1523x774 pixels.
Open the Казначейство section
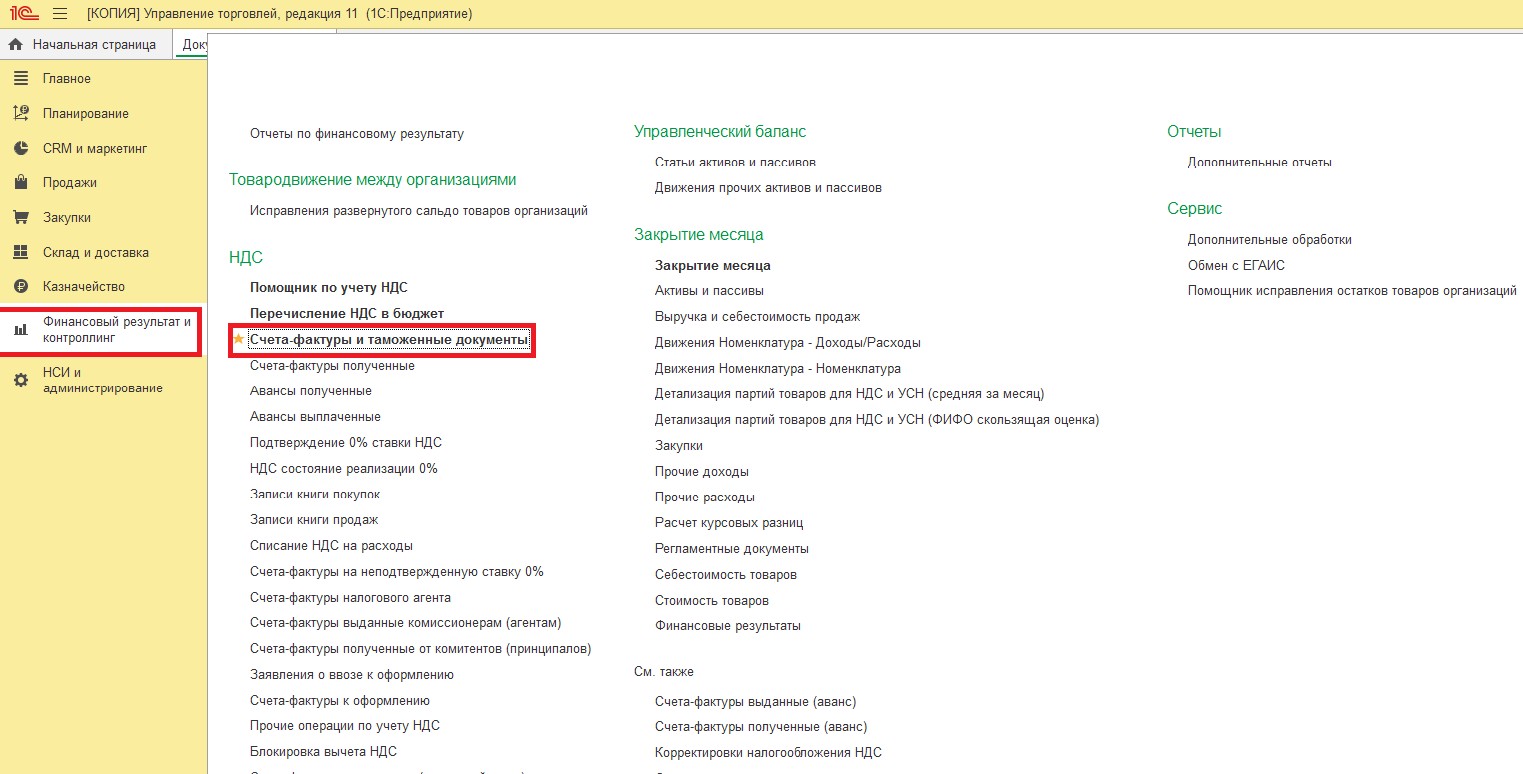coord(84,286)
